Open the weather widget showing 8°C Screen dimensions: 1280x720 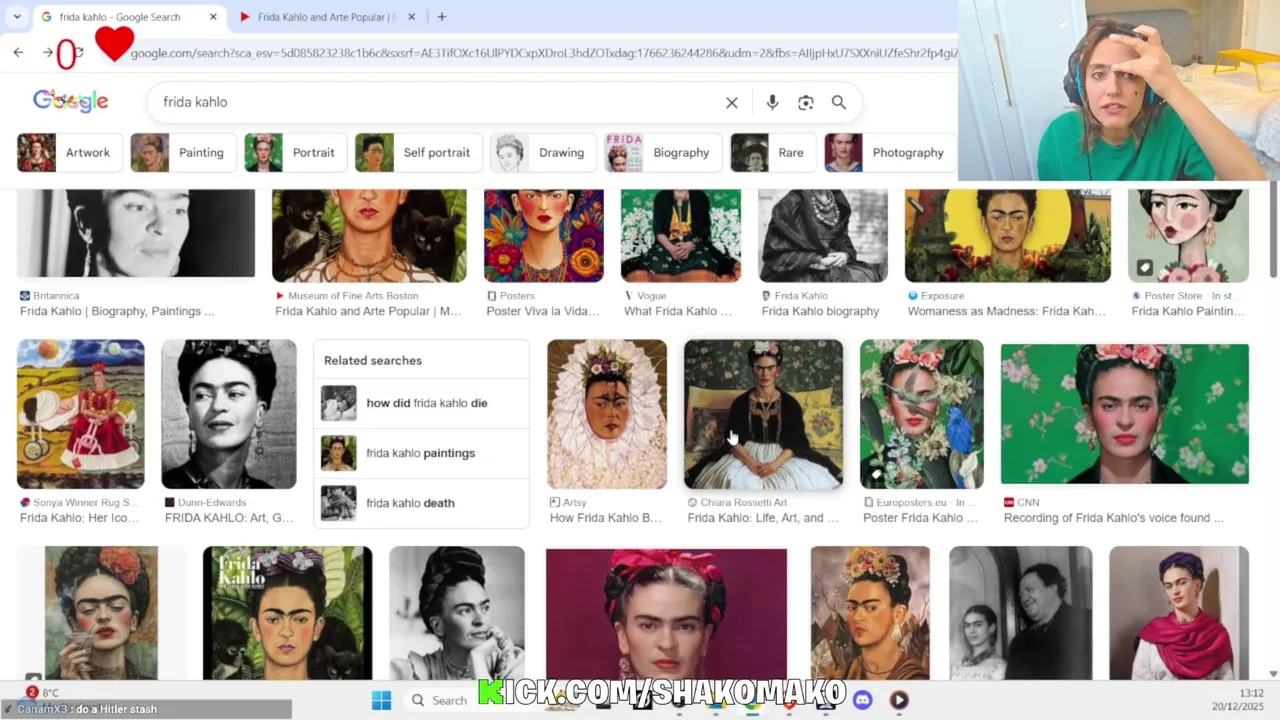click(42, 693)
